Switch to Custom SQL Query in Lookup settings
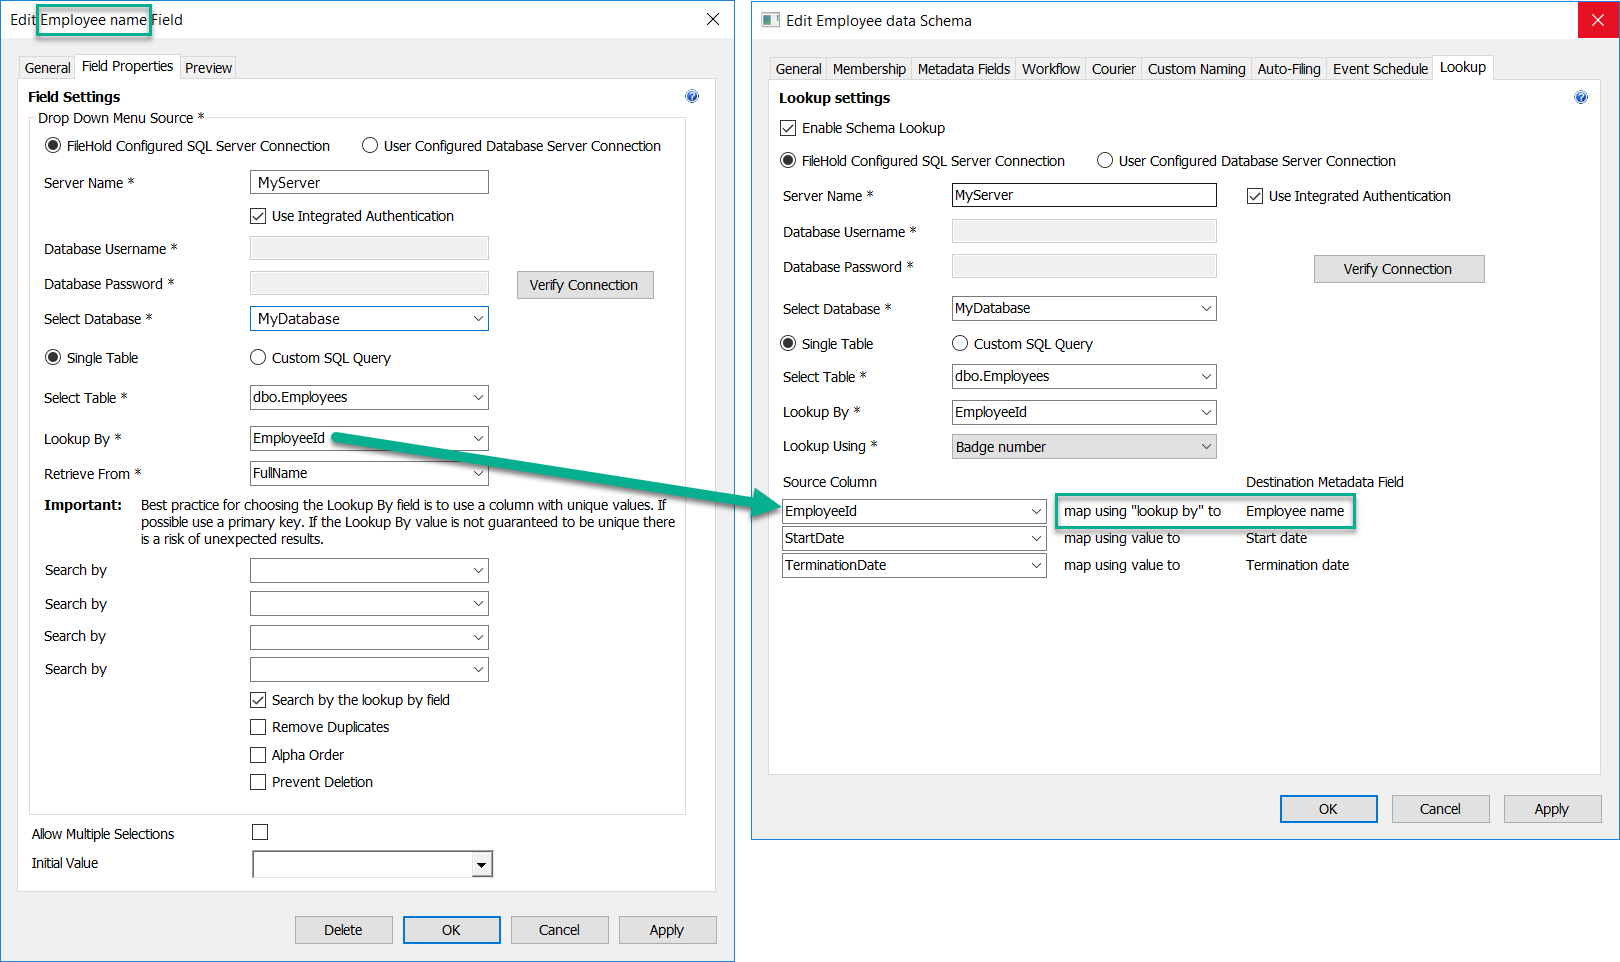Image resolution: width=1620 pixels, height=962 pixels. 959,343
